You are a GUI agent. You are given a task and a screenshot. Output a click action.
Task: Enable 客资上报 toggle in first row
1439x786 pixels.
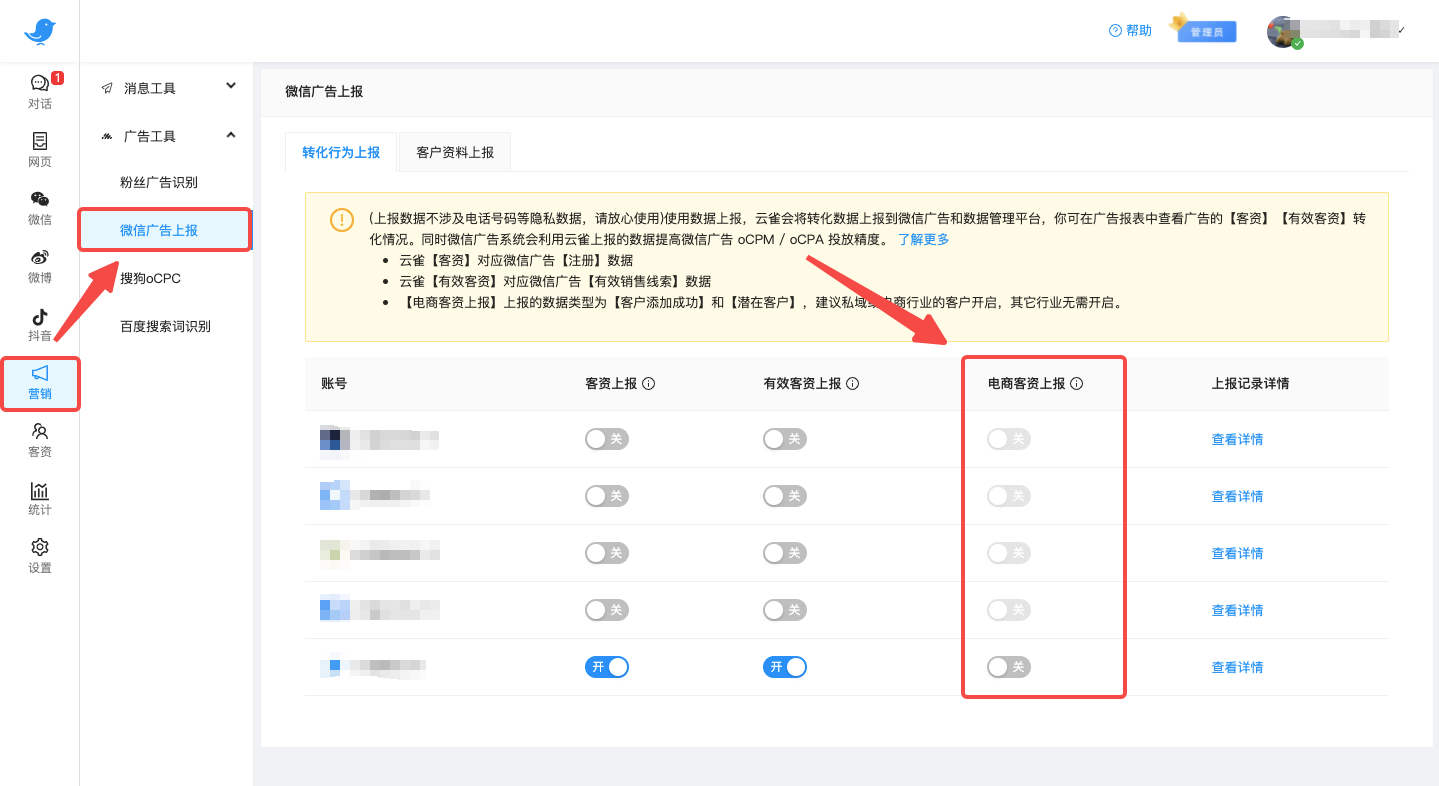(x=607, y=439)
